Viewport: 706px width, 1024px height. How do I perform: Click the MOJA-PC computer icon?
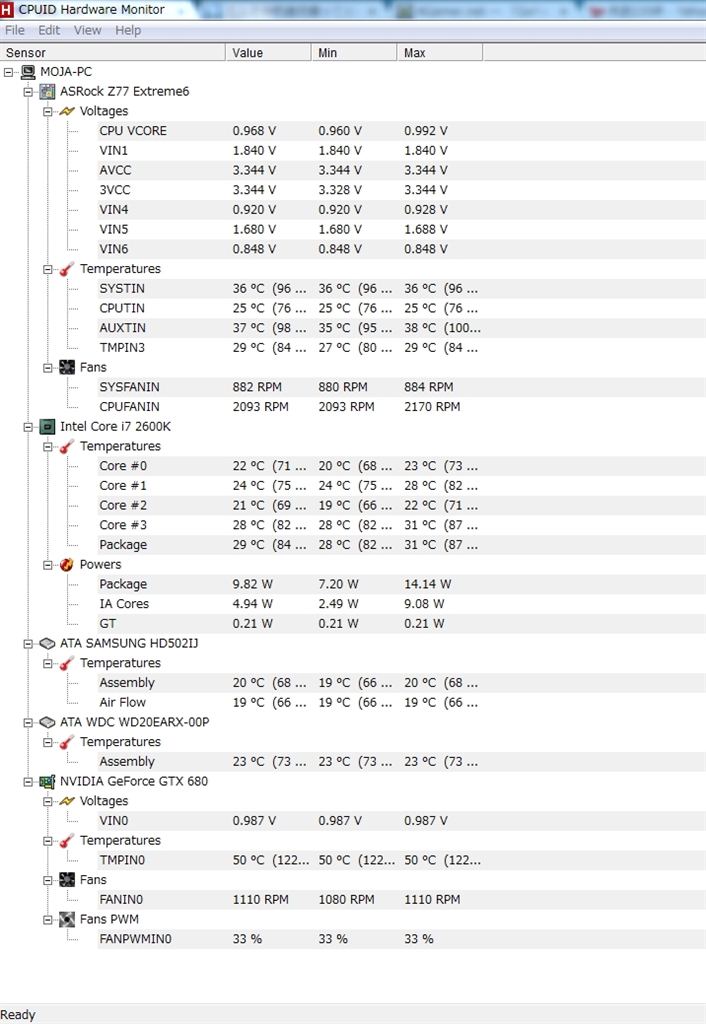click(x=28, y=72)
